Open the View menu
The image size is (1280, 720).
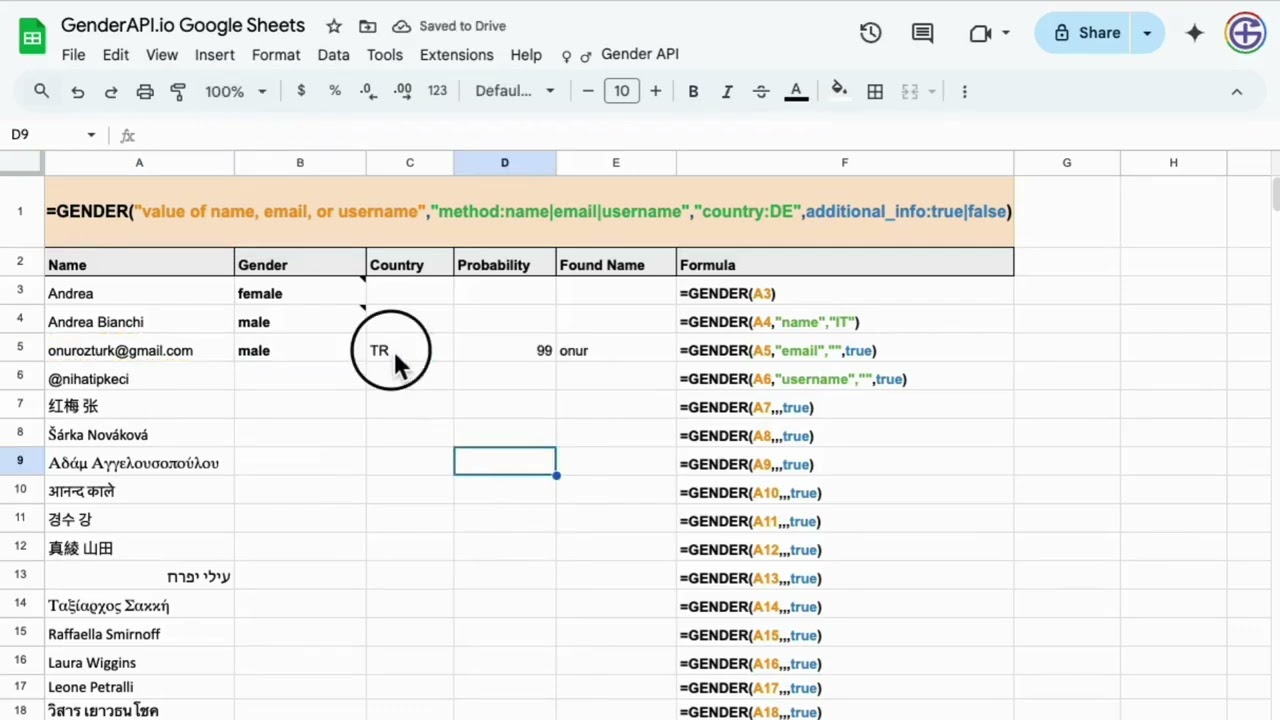162,55
